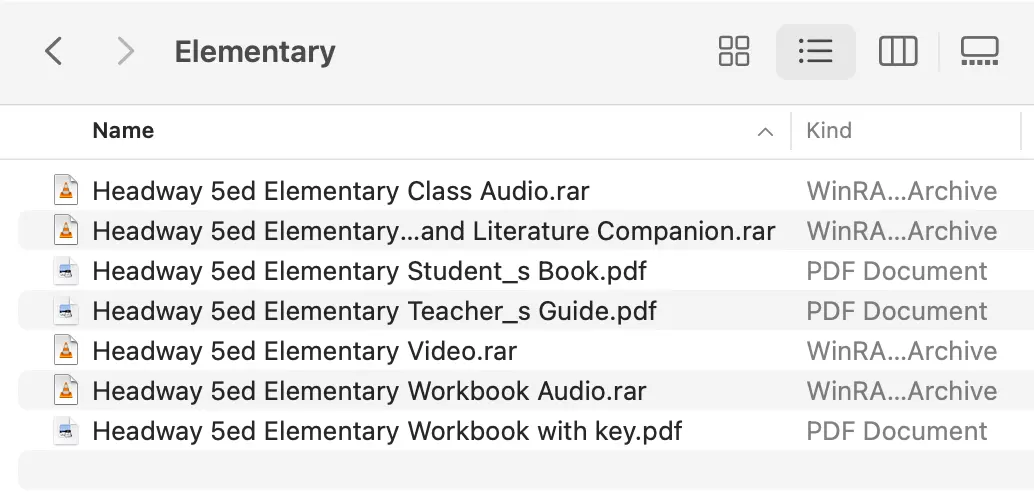This screenshot has width=1034, height=492.
Task: Sort files by Name column header
Action: (x=123, y=131)
